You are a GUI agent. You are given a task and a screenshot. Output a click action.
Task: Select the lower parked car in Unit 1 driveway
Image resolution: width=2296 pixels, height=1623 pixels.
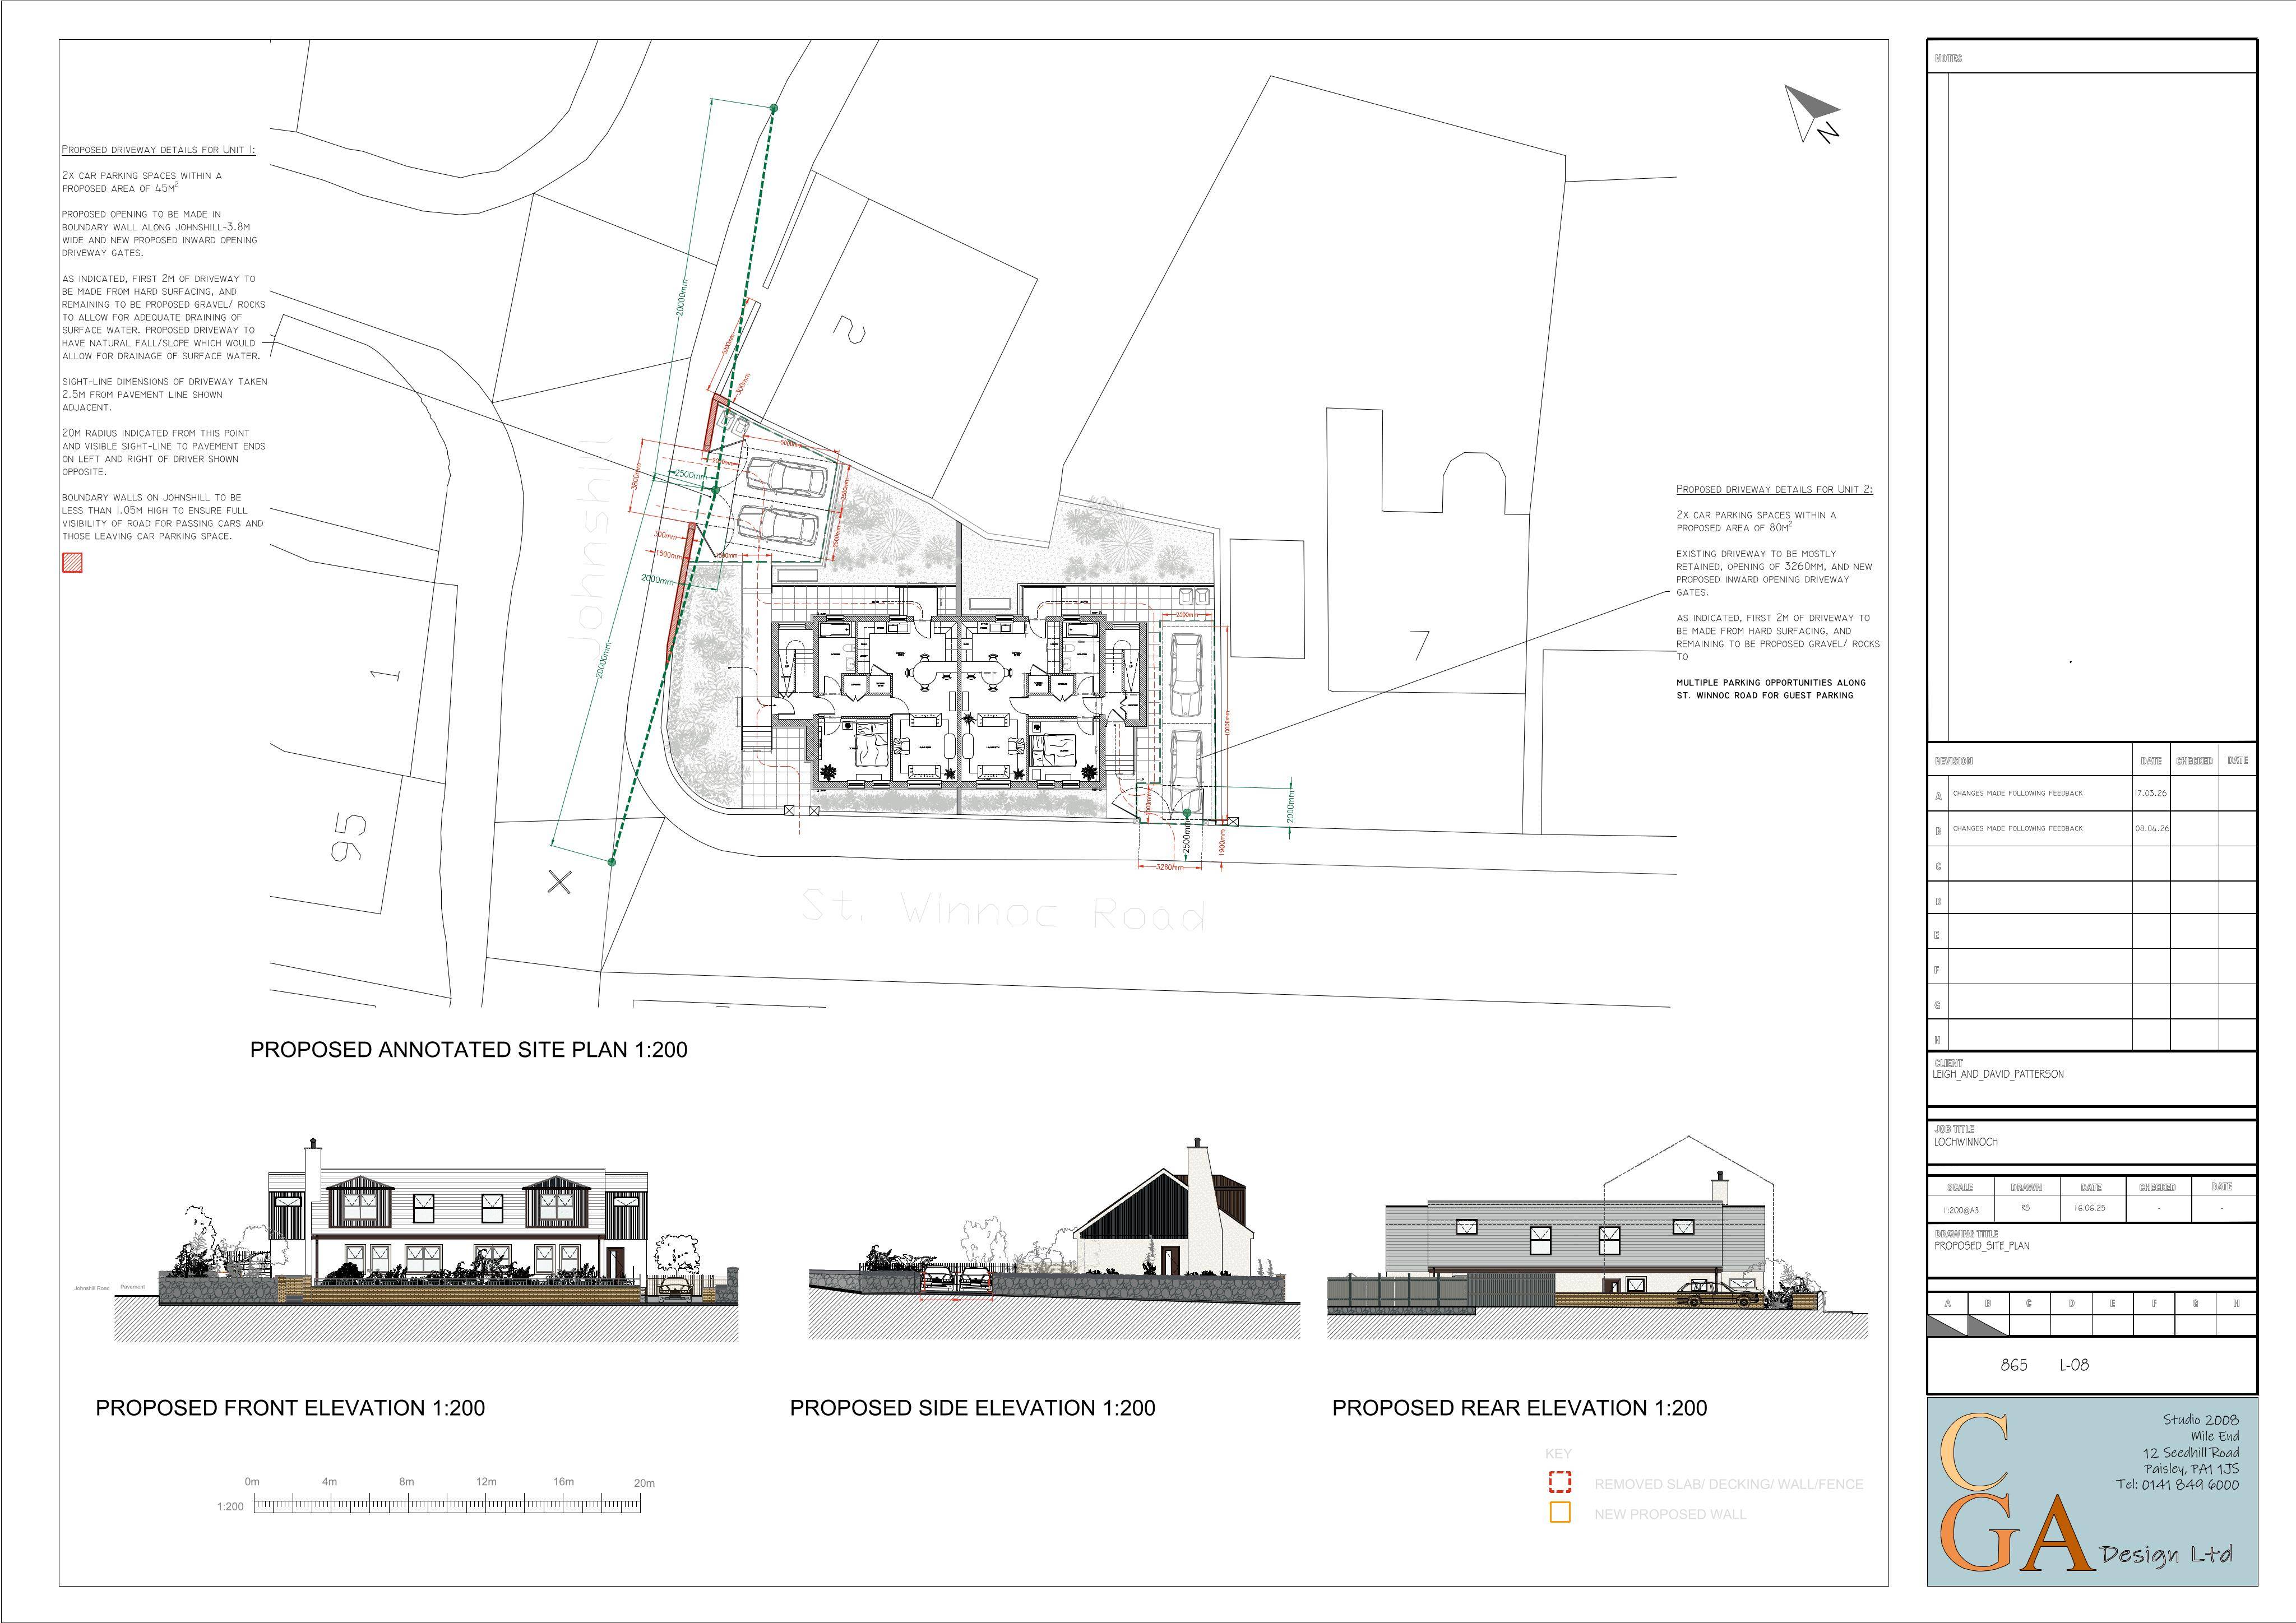[777, 524]
